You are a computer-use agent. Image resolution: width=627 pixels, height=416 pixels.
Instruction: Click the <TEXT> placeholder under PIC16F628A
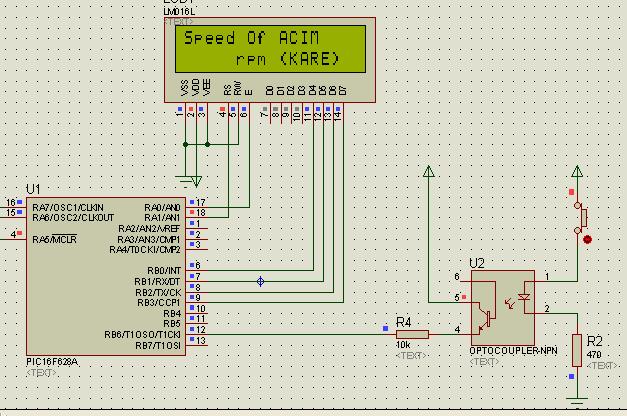[x=42, y=373]
